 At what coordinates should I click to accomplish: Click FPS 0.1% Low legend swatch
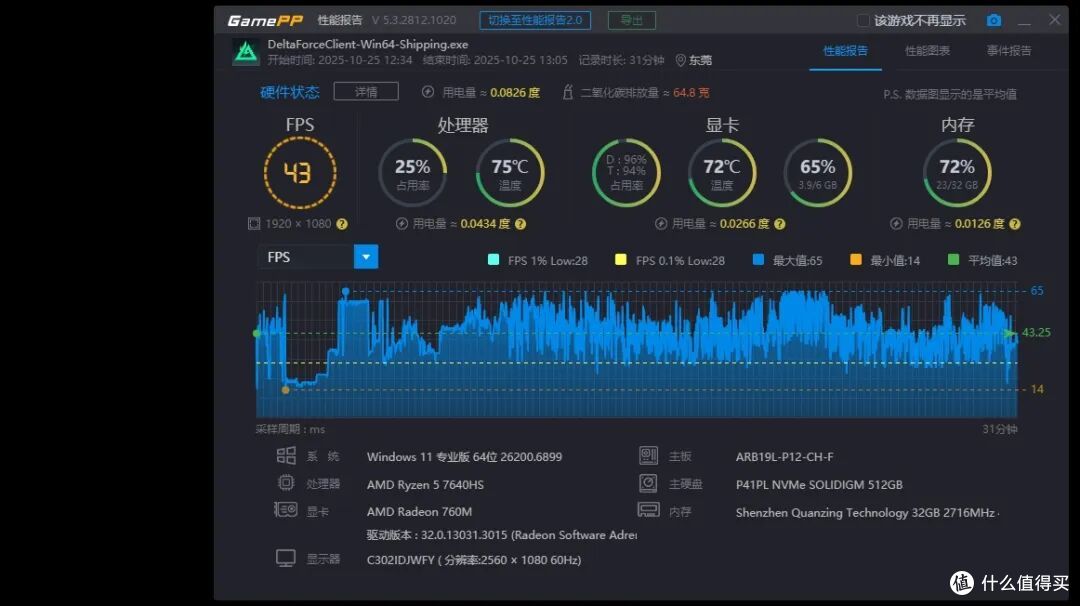[621, 260]
